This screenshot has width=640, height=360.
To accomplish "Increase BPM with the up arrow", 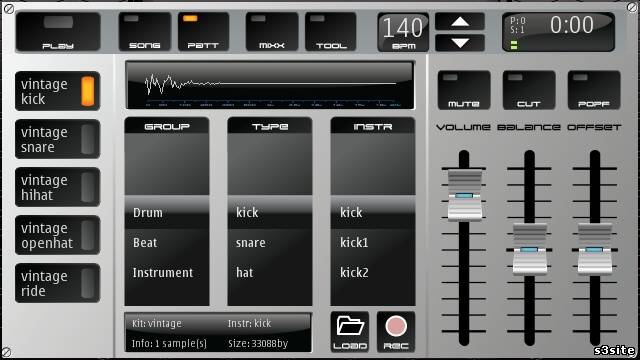I will [x=460, y=22].
